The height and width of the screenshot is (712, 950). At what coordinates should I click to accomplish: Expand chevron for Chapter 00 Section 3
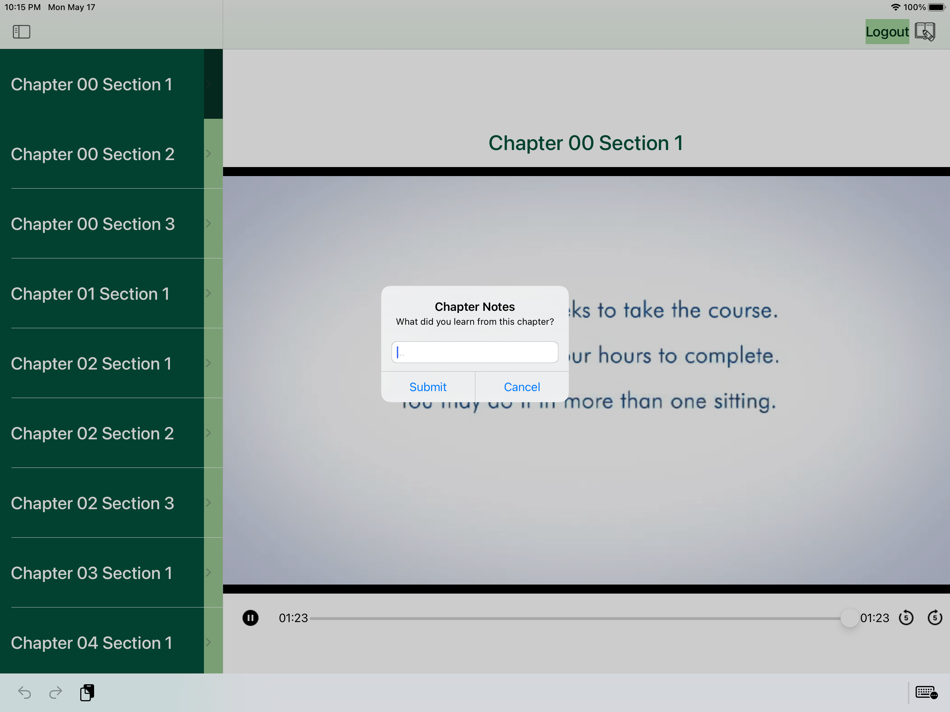click(x=208, y=224)
